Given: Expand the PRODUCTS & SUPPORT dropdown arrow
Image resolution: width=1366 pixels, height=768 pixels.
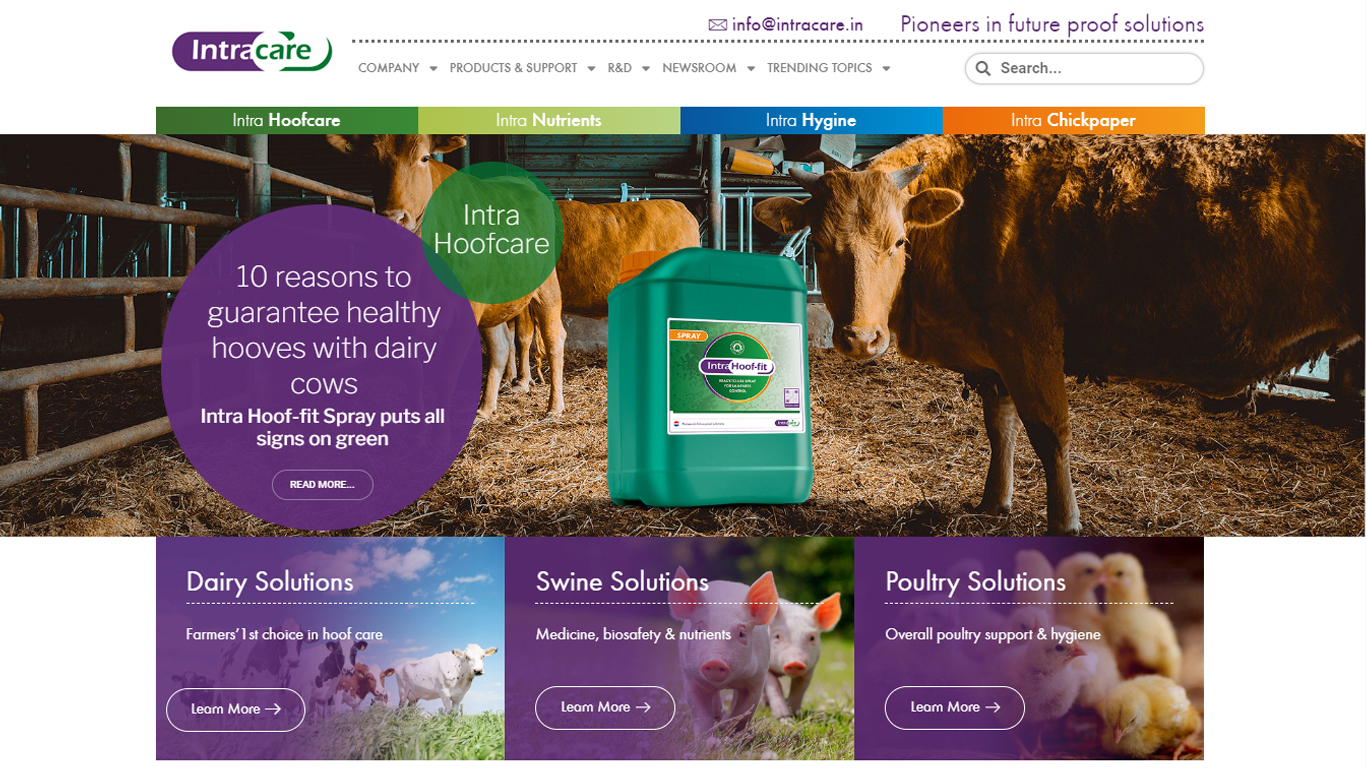Looking at the screenshot, I should click(591, 69).
